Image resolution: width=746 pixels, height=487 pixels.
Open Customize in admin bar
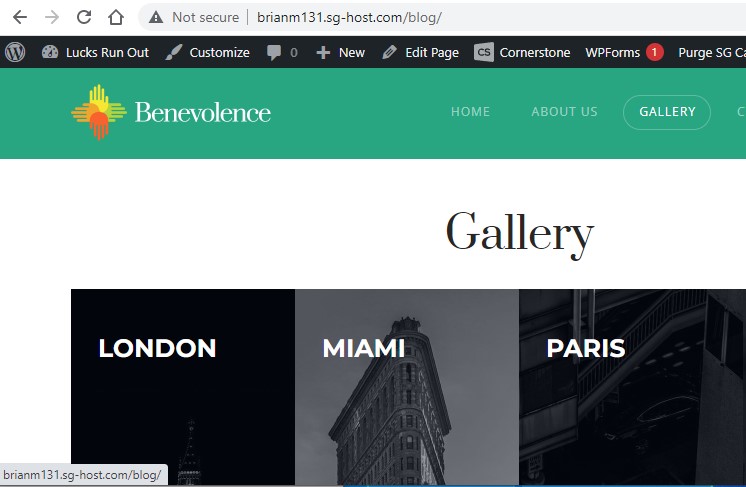pyautogui.click(x=208, y=52)
